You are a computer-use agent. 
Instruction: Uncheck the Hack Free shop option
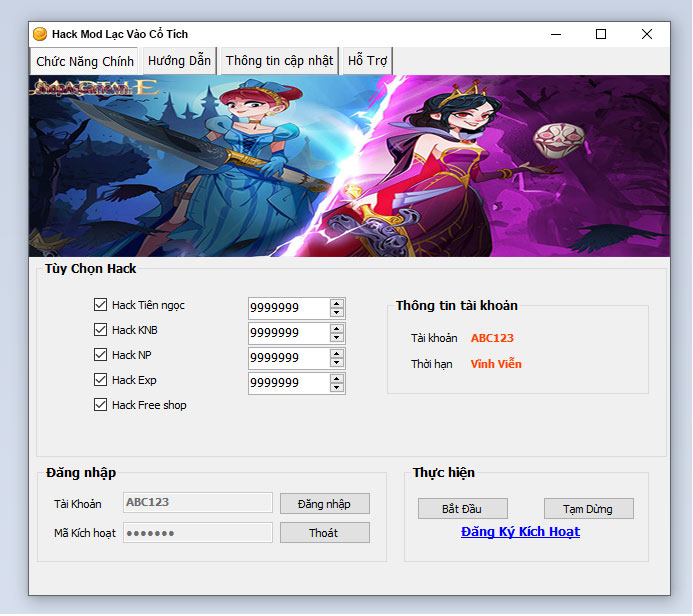100,405
